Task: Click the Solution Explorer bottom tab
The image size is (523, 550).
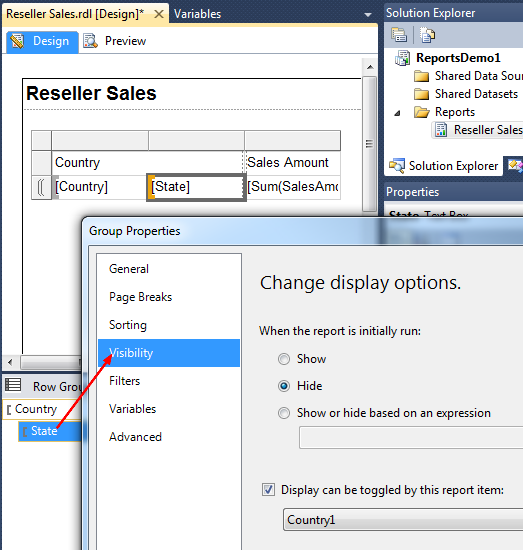Action: 444,166
